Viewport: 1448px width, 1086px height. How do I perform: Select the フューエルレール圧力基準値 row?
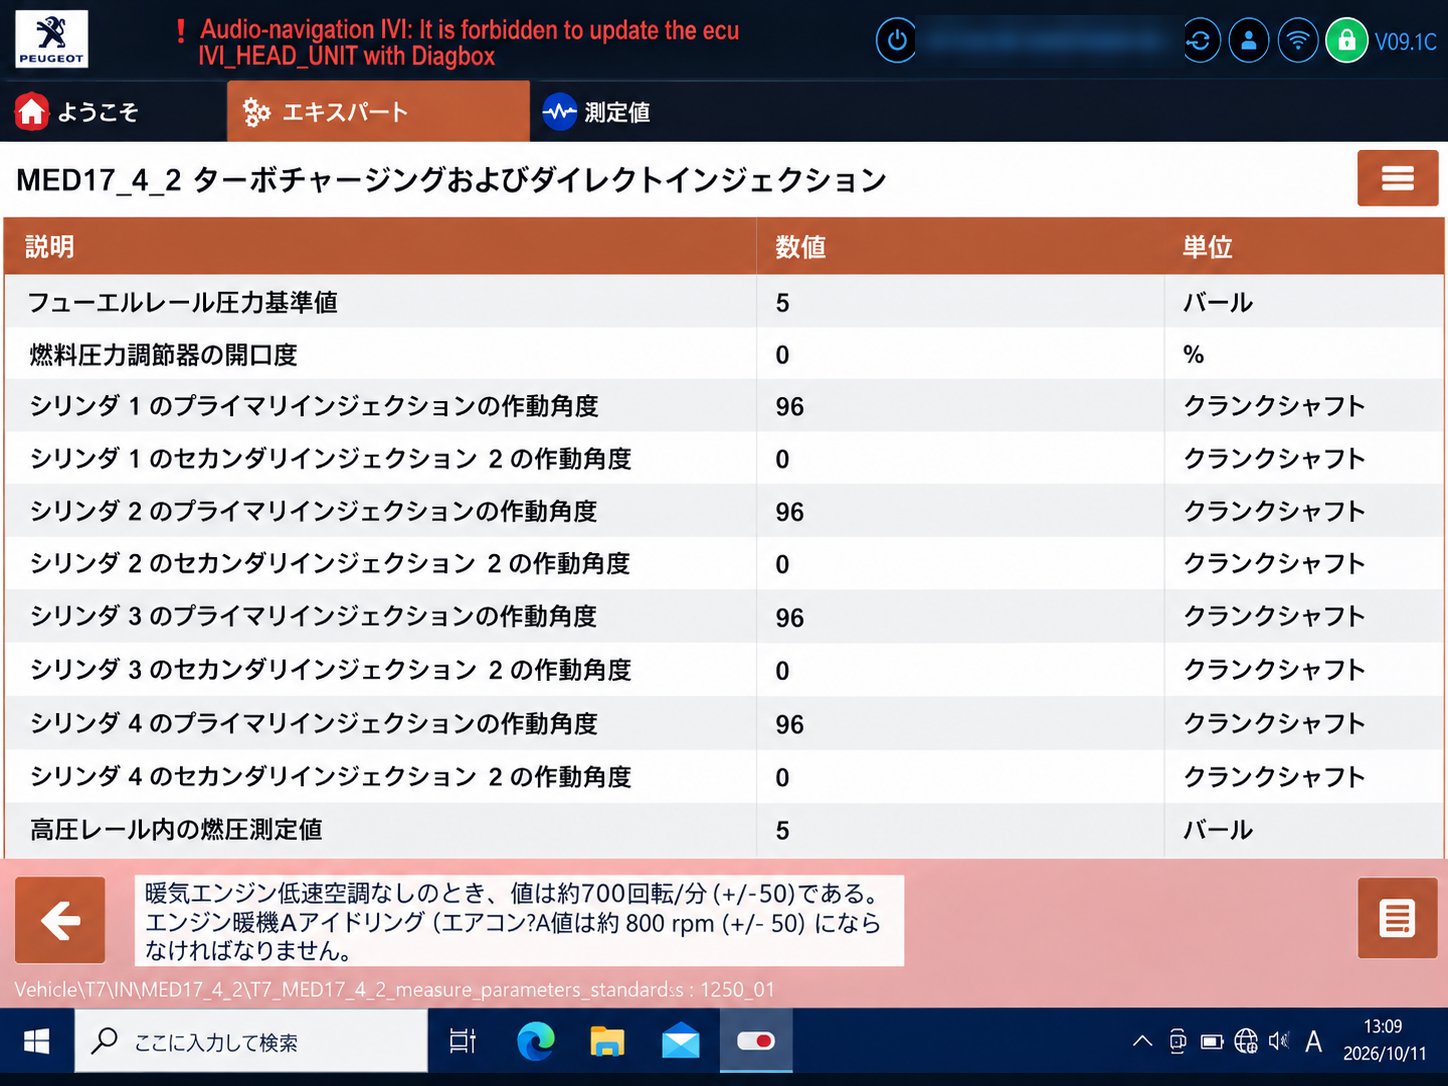(x=724, y=302)
